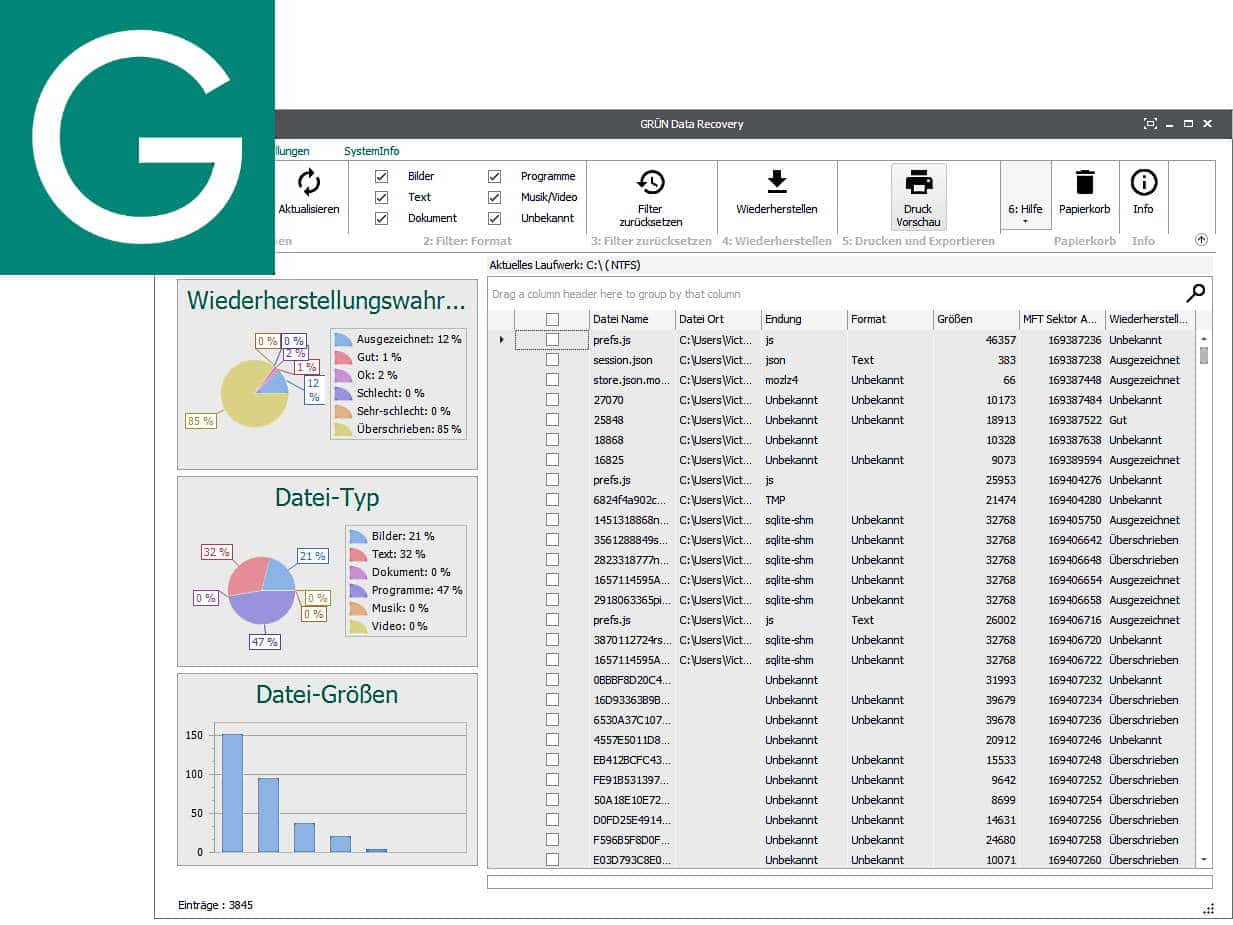Collapse the ribbon with the up-arrow icon
This screenshot has width=1233, height=925.
point(1201,240)
